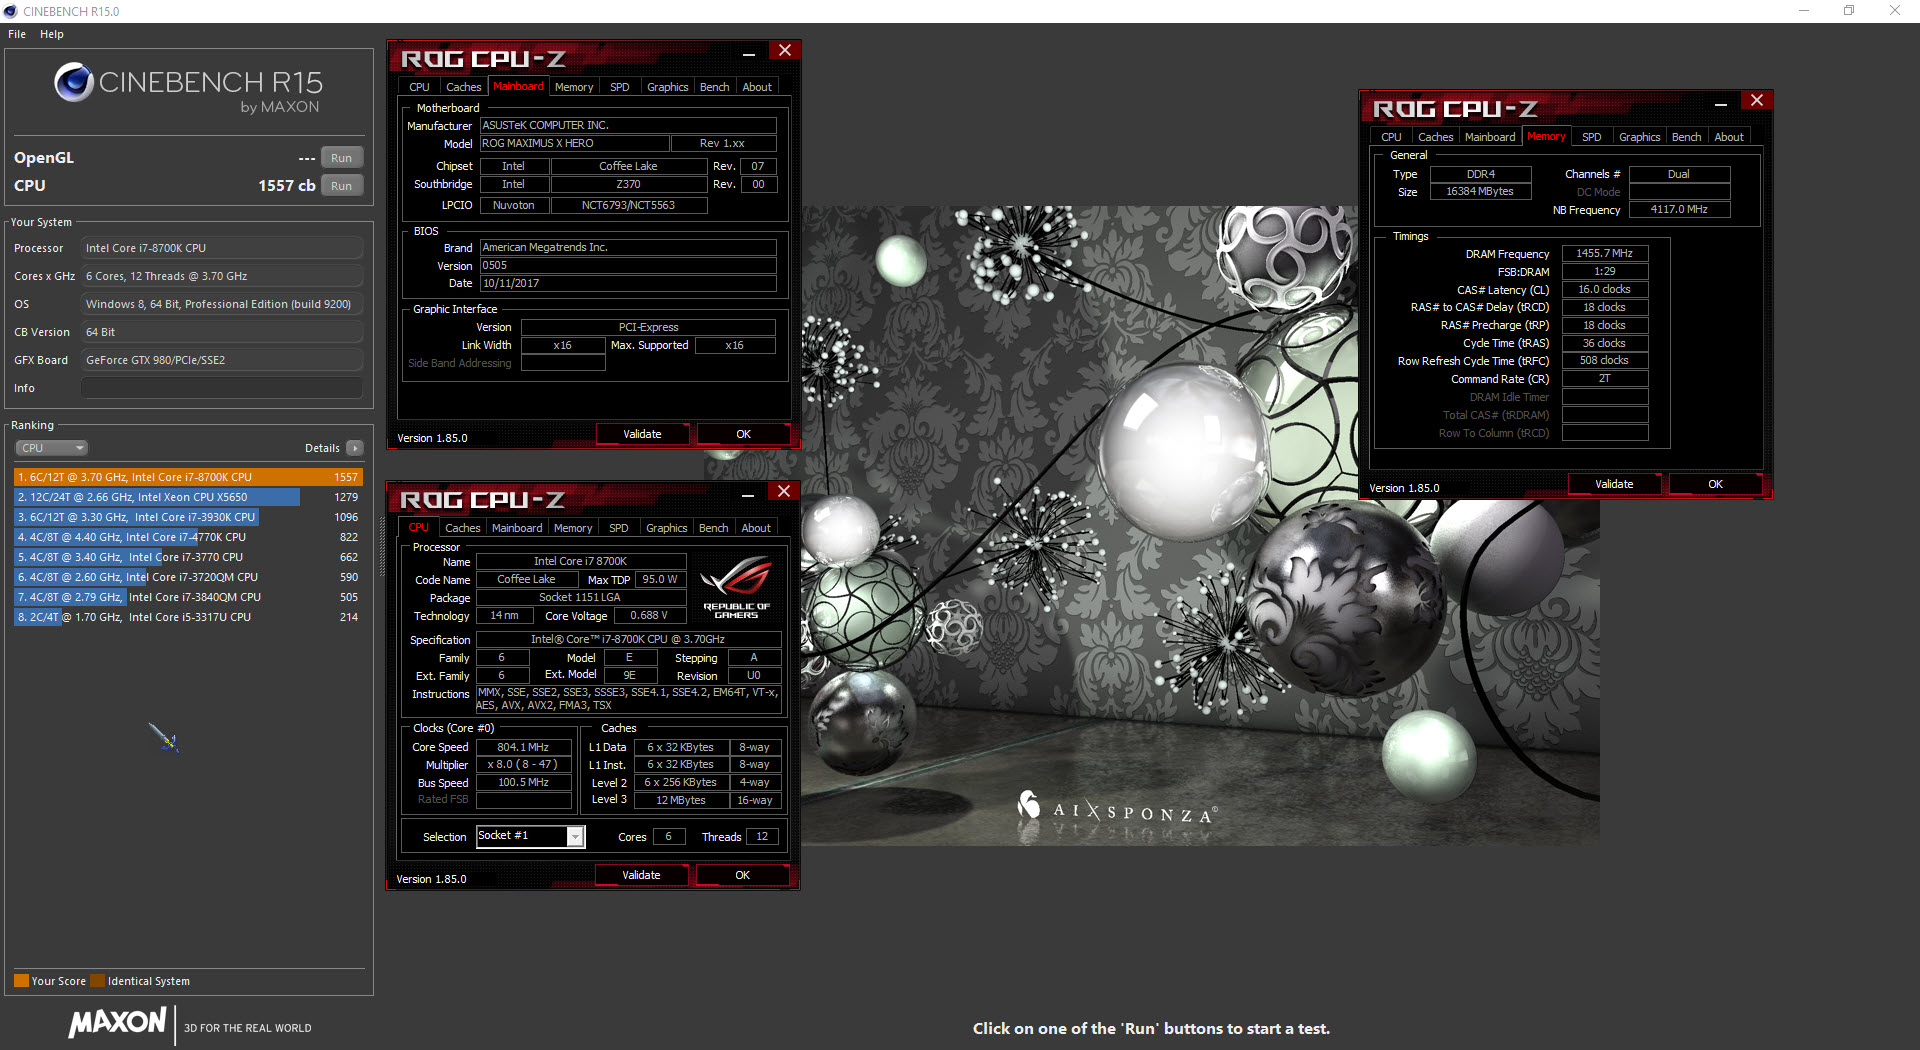The height and width of the screenshot is (1050, 1920).
Task: Open Bench tab in Mainboard CPU-Z window
Action: pos(714,87)
